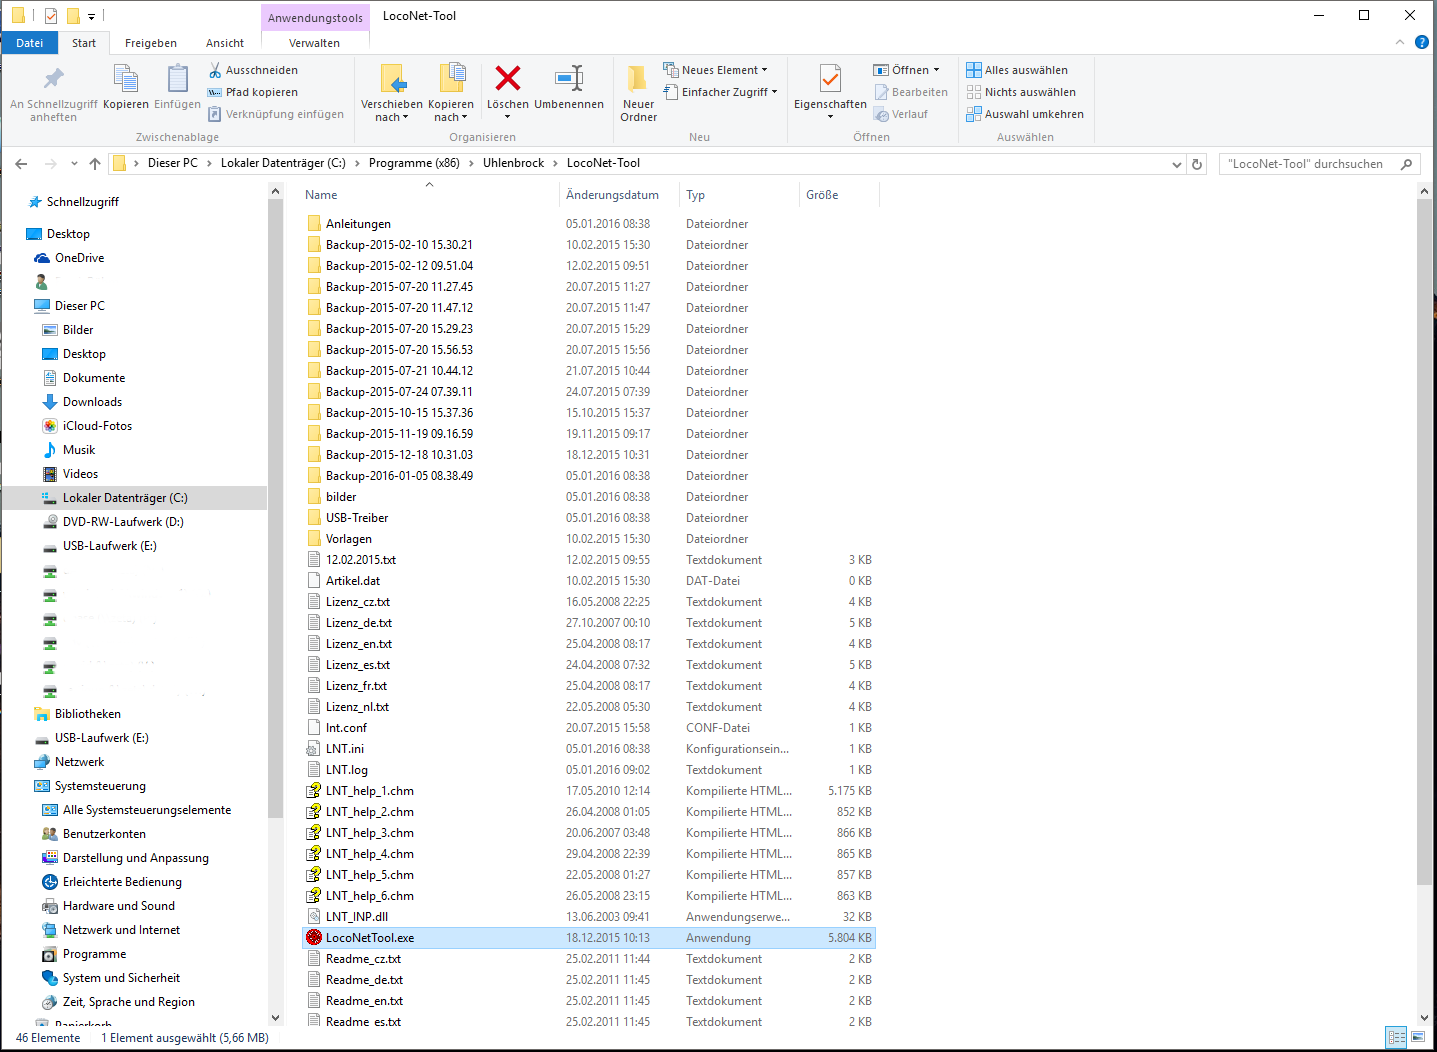Expand address bar history dropdown
Viewport: 1437px width, 1052px height.
1177,164
